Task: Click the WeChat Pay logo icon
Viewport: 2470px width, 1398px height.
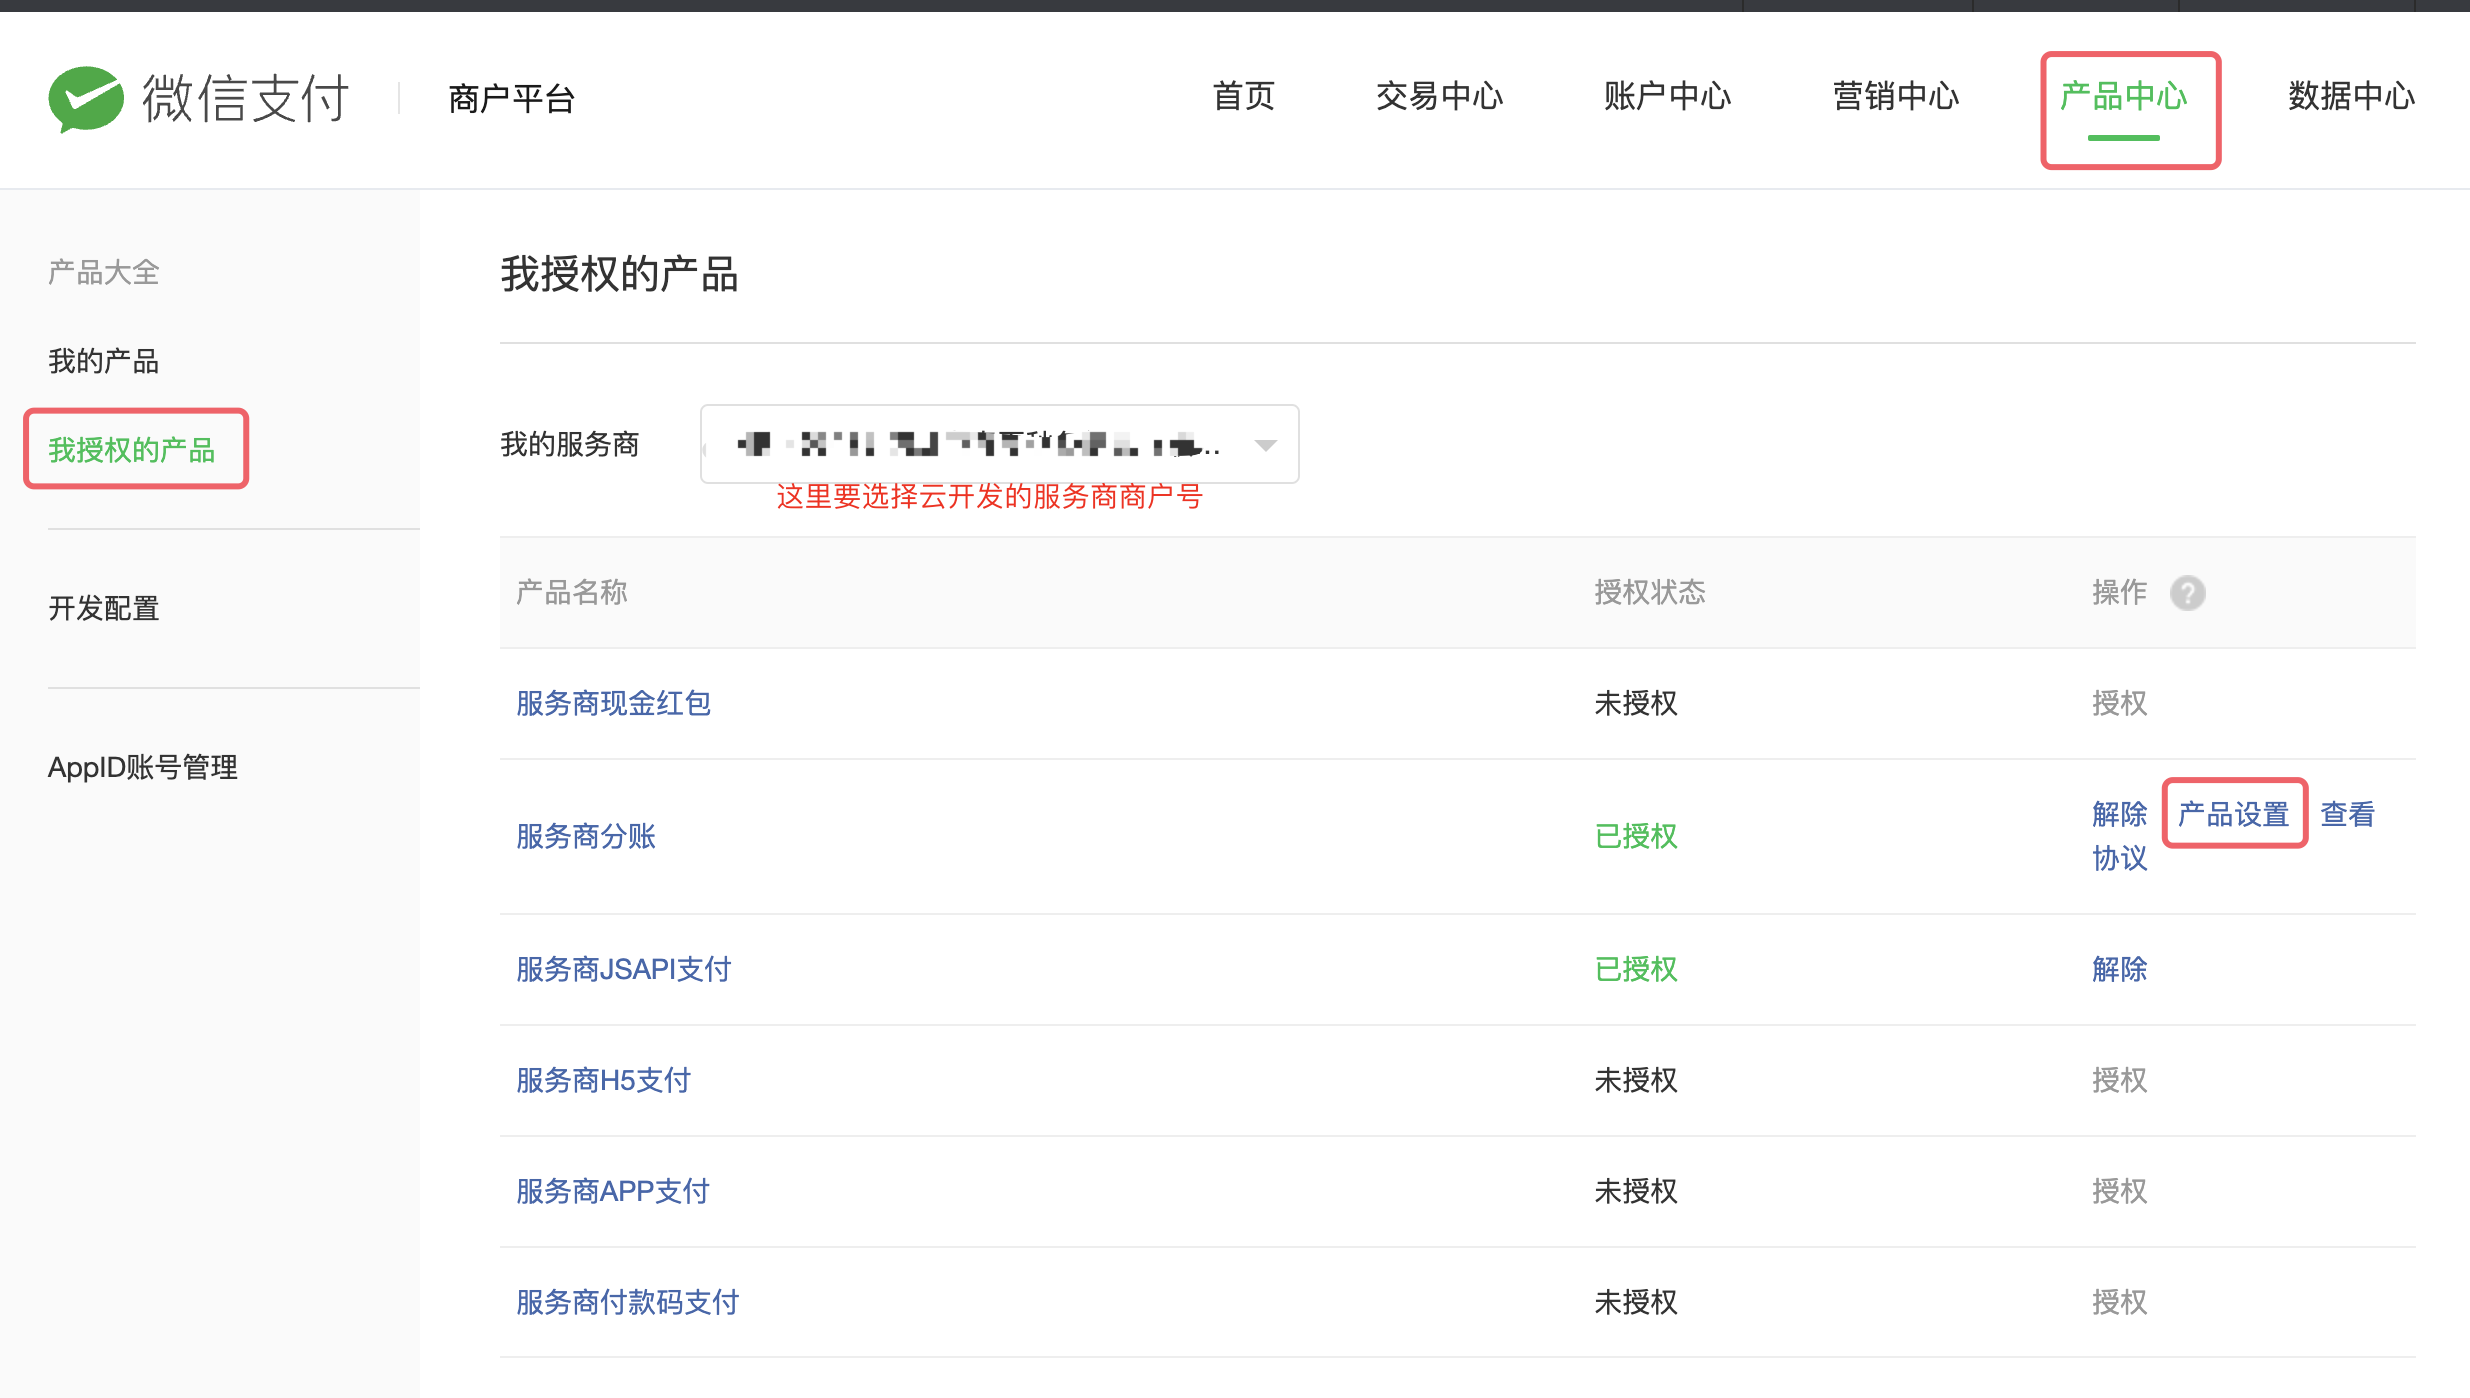Action: 86,98
